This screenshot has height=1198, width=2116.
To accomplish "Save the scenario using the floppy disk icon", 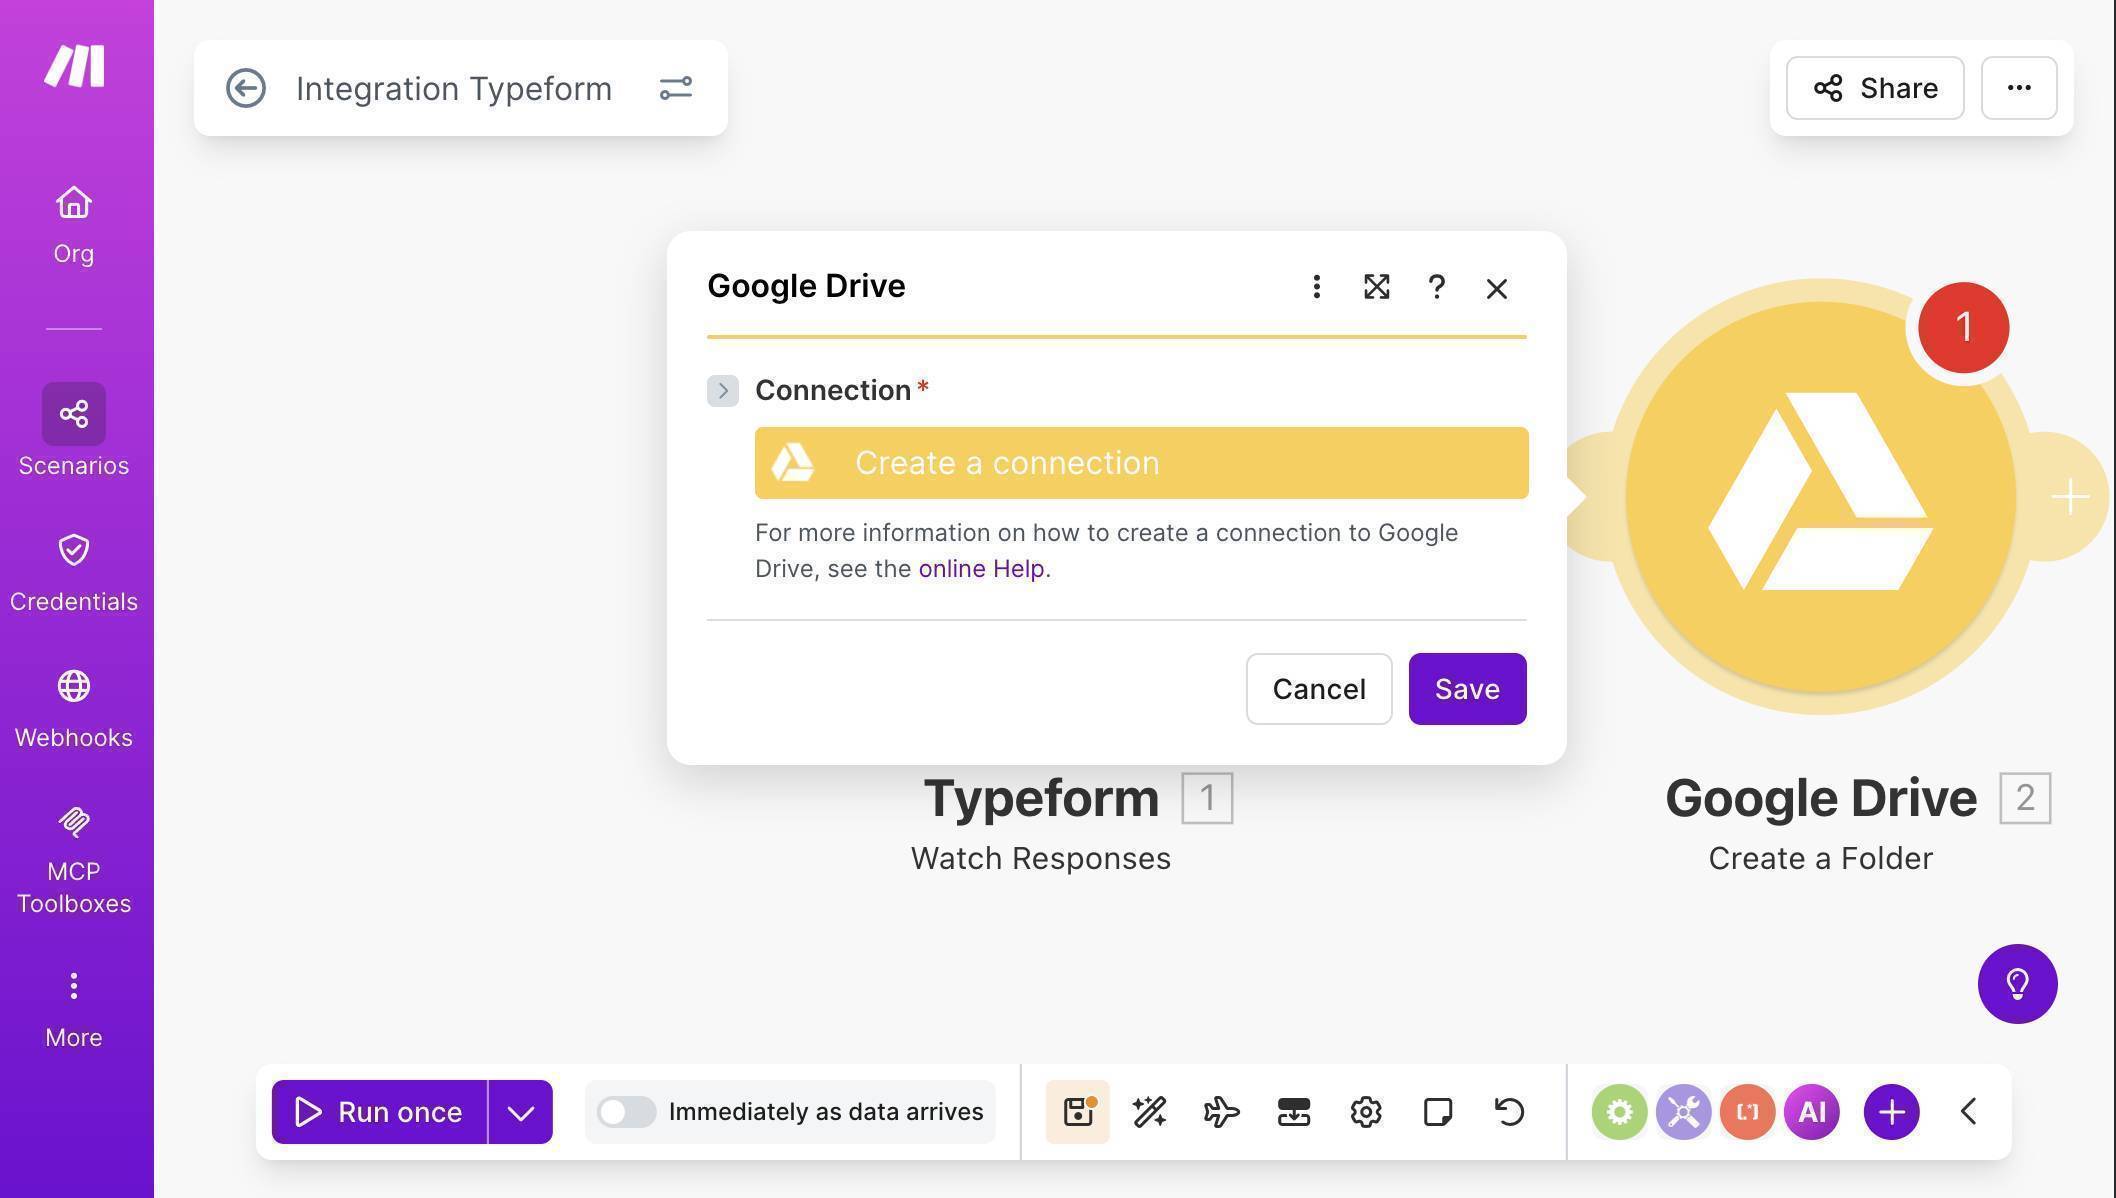I will [x=1077, y=1111].
